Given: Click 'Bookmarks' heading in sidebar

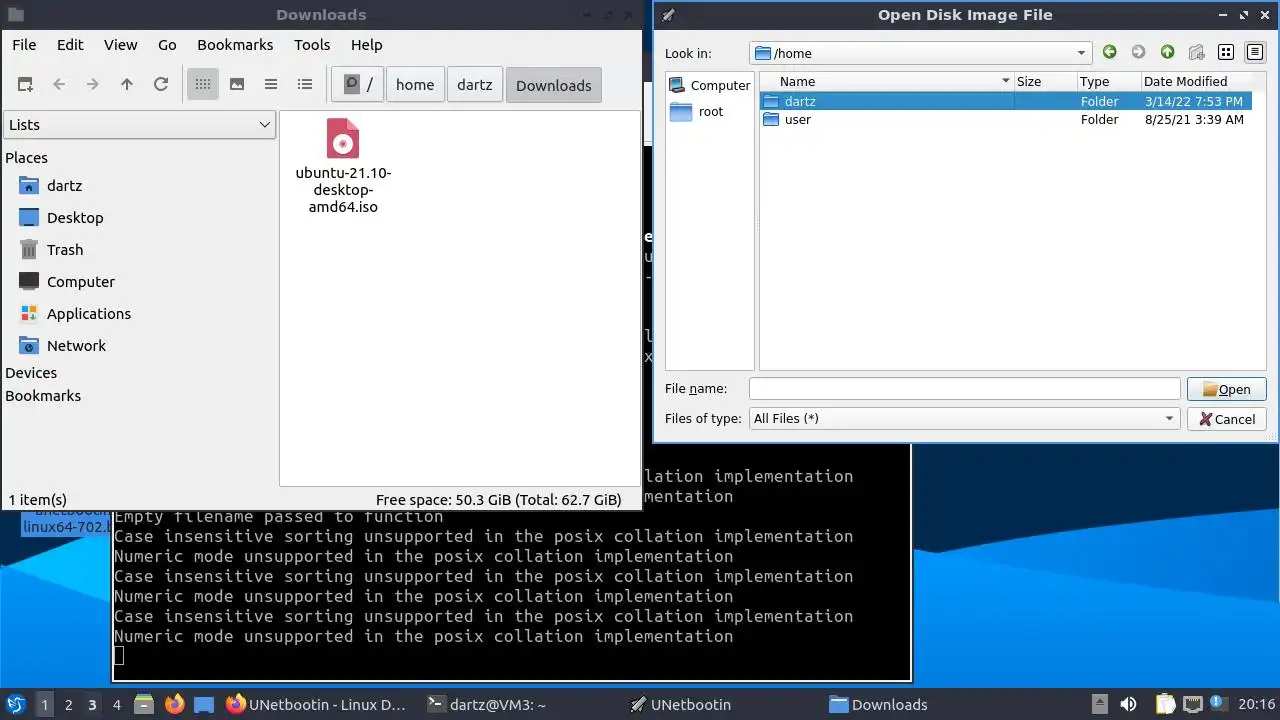Looking at the screenshot, I should click(43, 396).
